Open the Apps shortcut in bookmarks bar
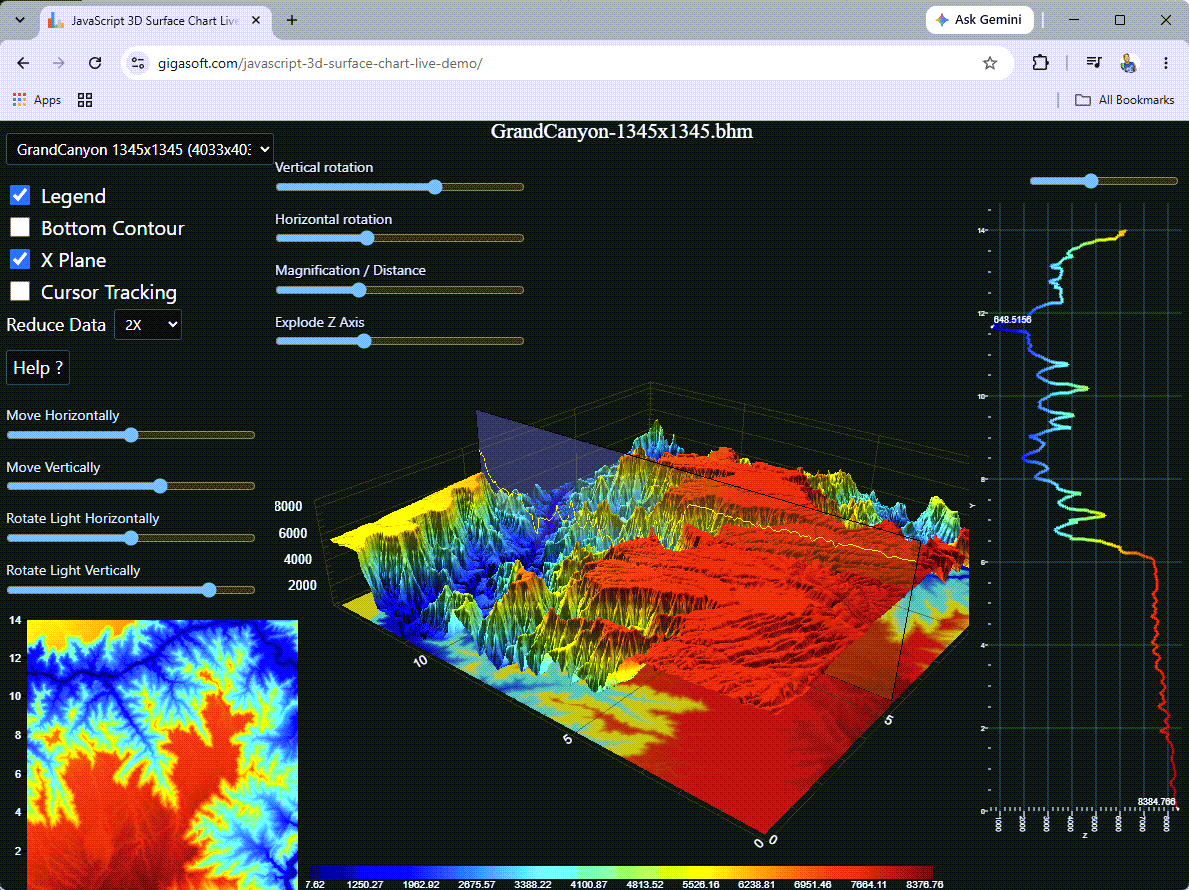The height and width of the screenshot is (890, 1189). 36,99
